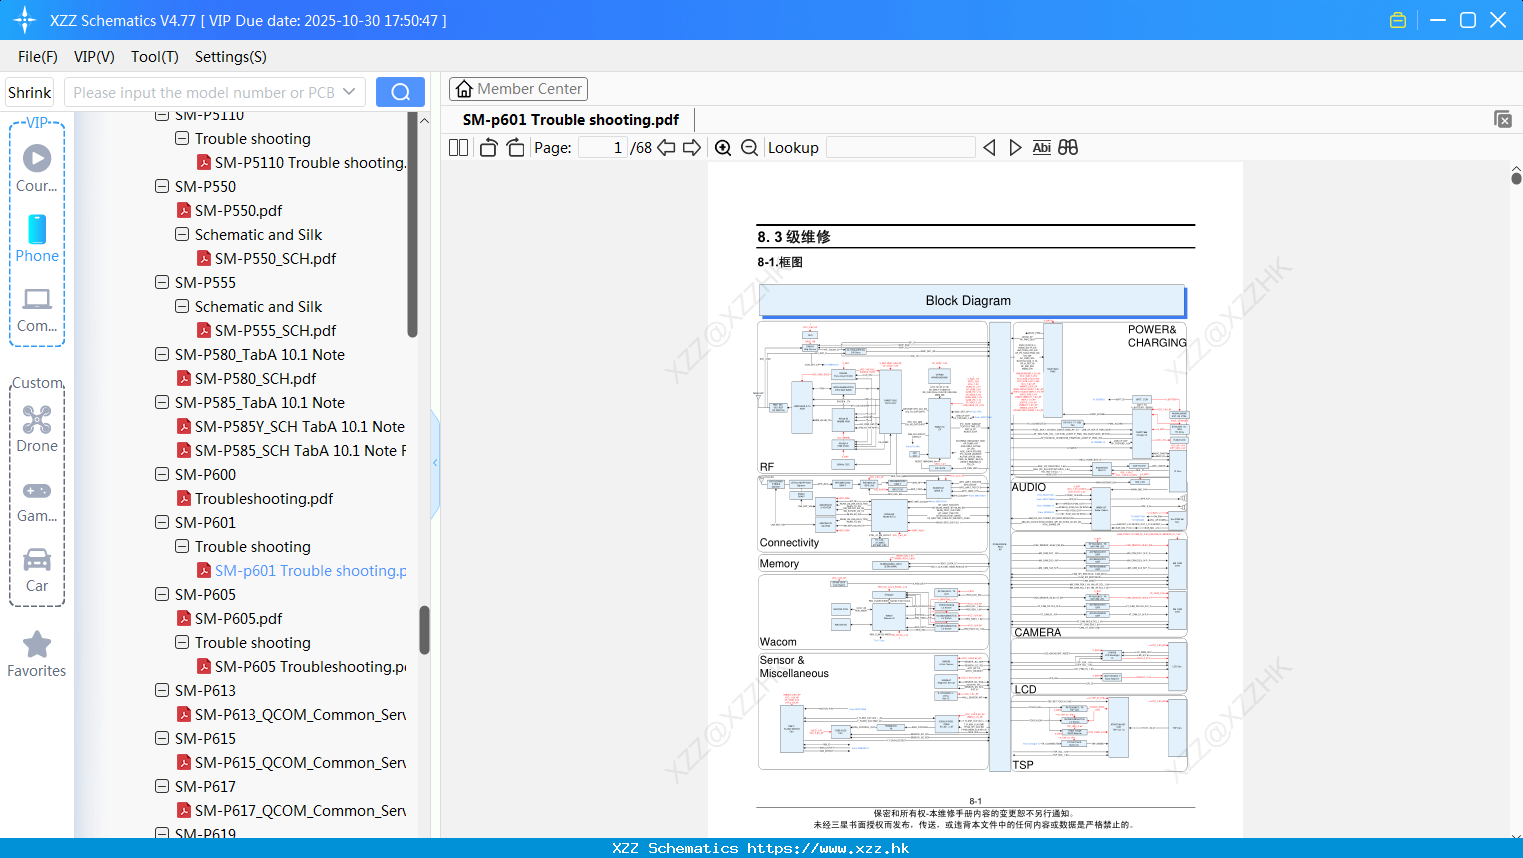Image resolution: width=1523 pixels, height=858 pixels.
Task: Zoom in on the PDF
Action: [723, 147]
